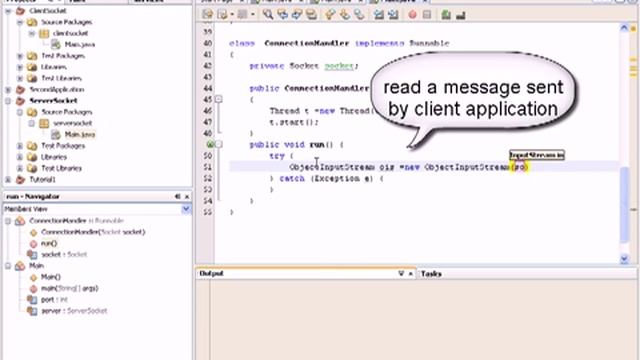The height and width of the screenshot is (360, 640).
Task: Click the editor vertical scrollbar thumb
Action: (x=624, y=205)
